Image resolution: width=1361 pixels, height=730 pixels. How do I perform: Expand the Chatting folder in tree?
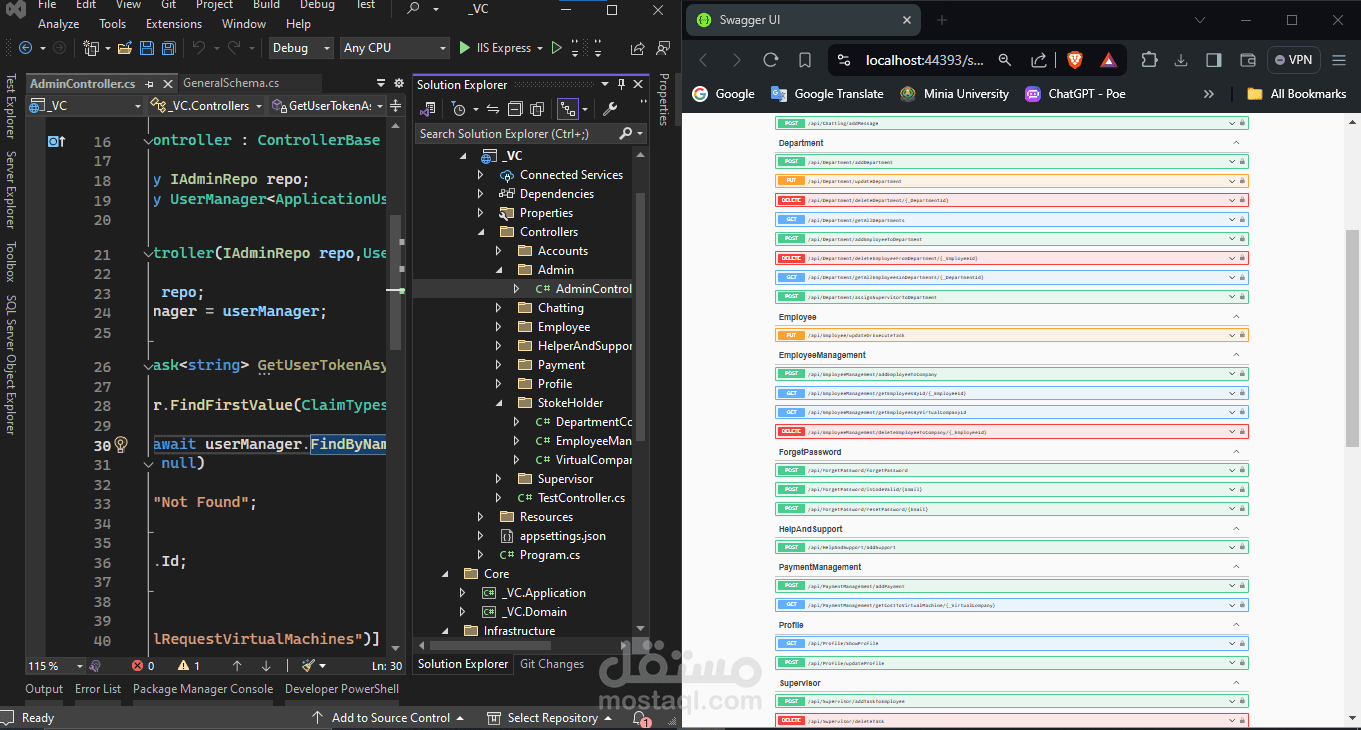pyautogui.click(x=498, y=308)
